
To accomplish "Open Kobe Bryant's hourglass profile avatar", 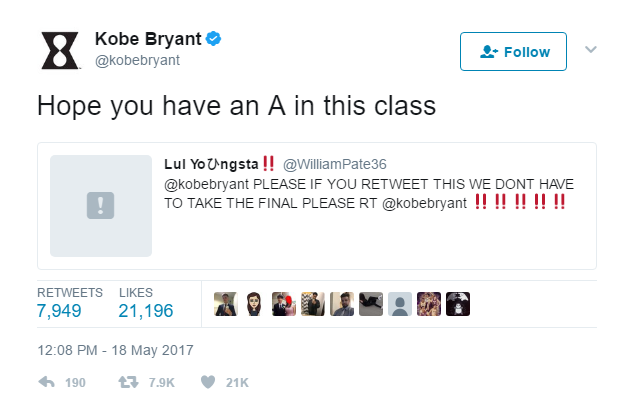I will [60, 50].
